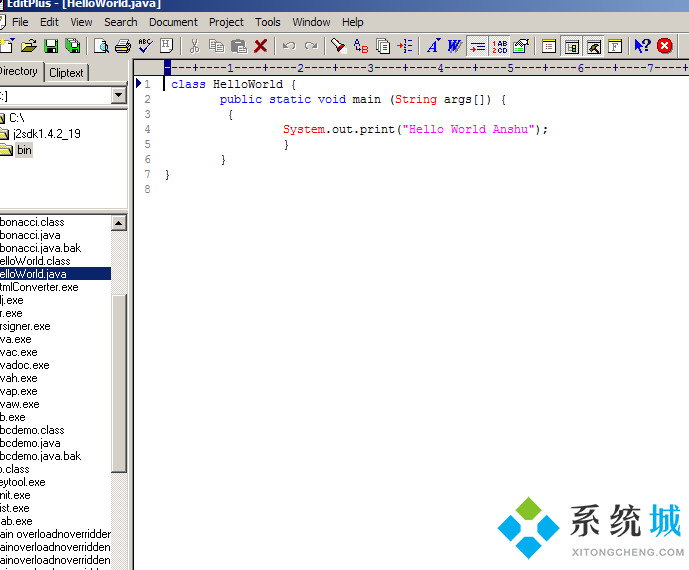Open Preferences checklist icon
Image resolution: width=689 pixels, height=570 pixels.
pyautogui.click(x=521, y=46)
